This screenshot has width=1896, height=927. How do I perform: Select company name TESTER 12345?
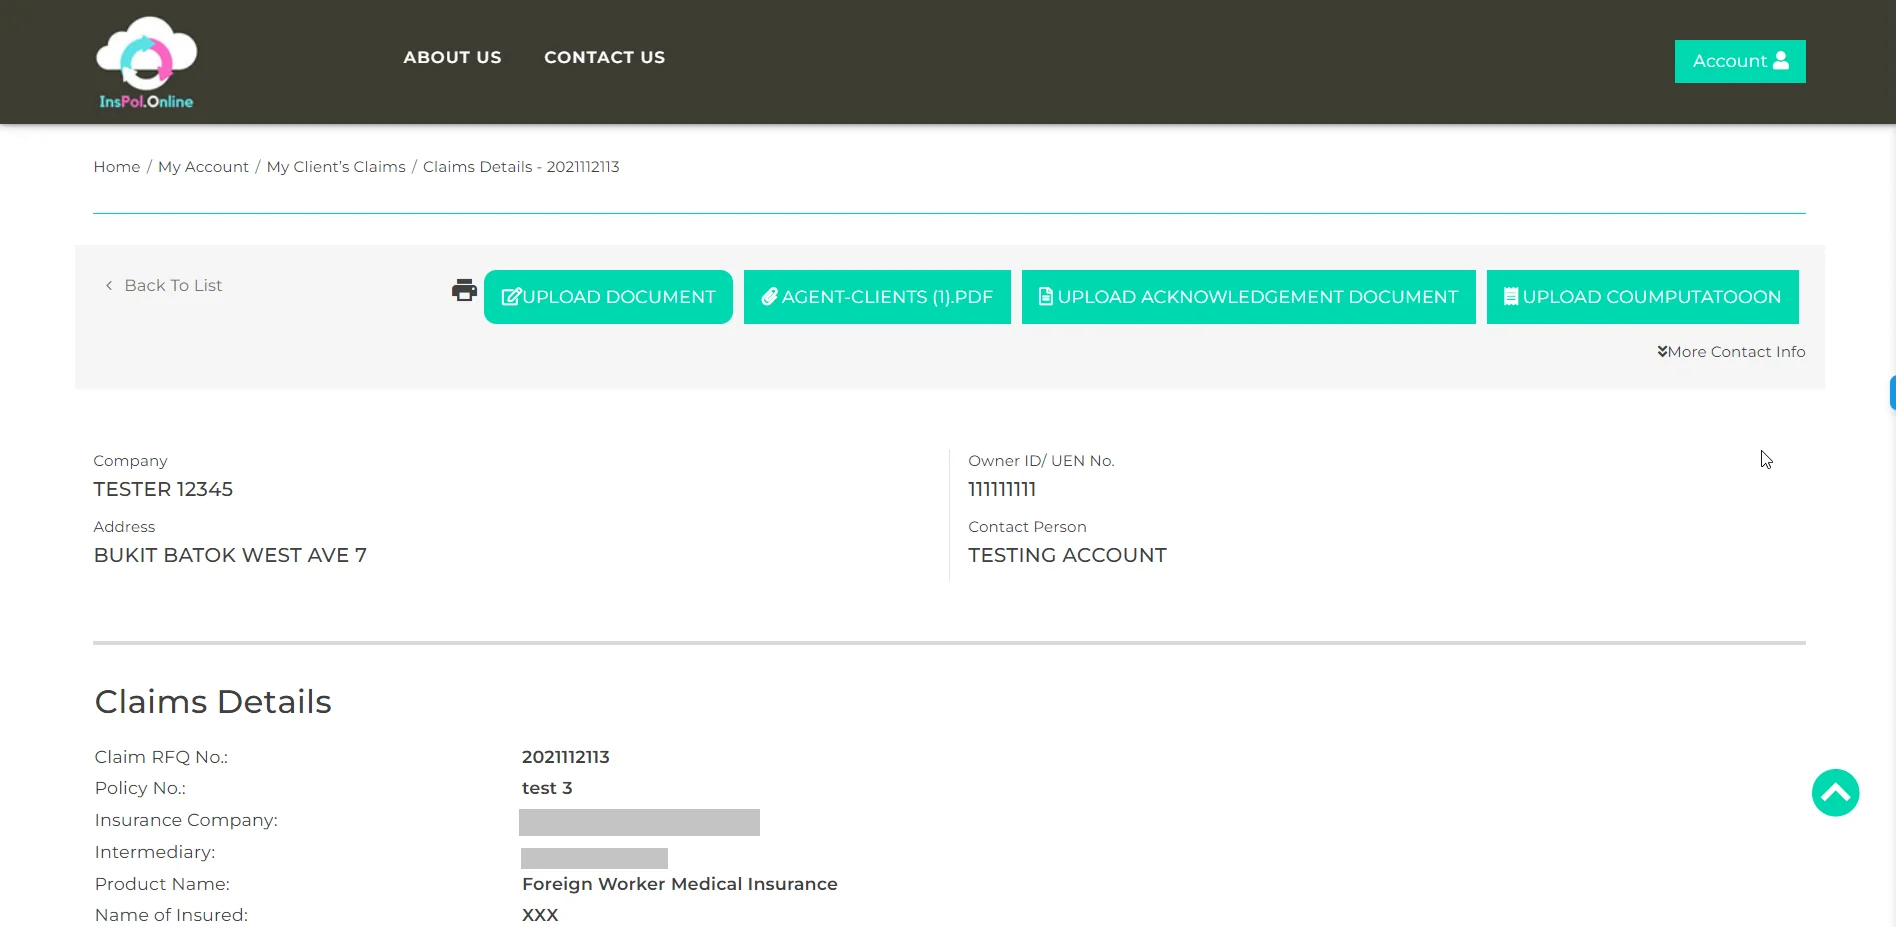coord(163,489)
